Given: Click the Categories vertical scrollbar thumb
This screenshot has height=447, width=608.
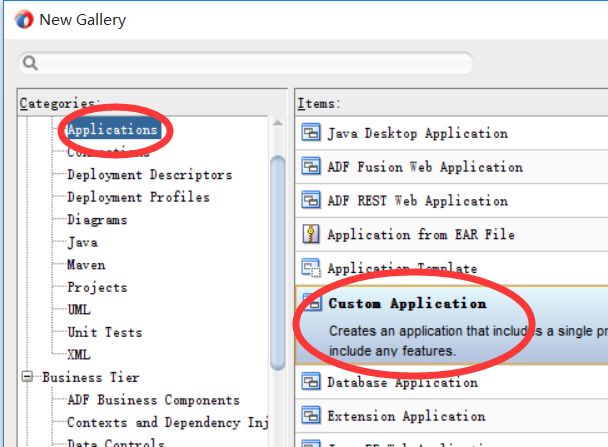Looking at the screenshot, I should (x=278, y=262).
